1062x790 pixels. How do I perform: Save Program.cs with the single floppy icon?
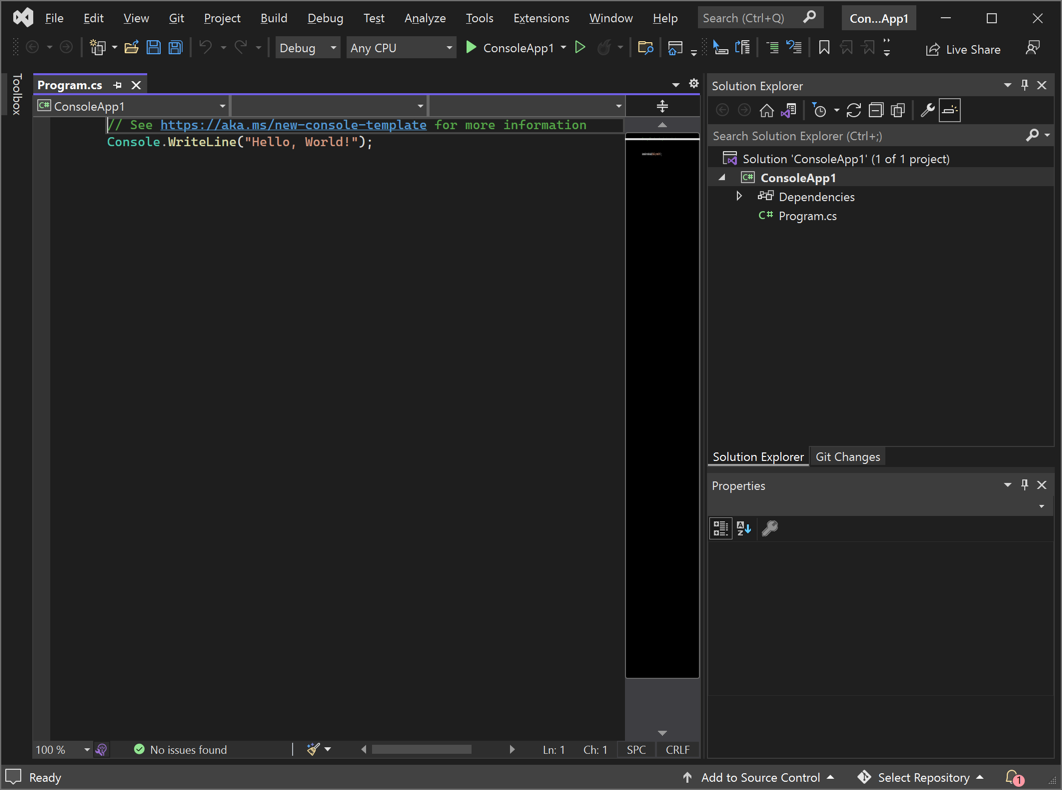click(154, 47)
